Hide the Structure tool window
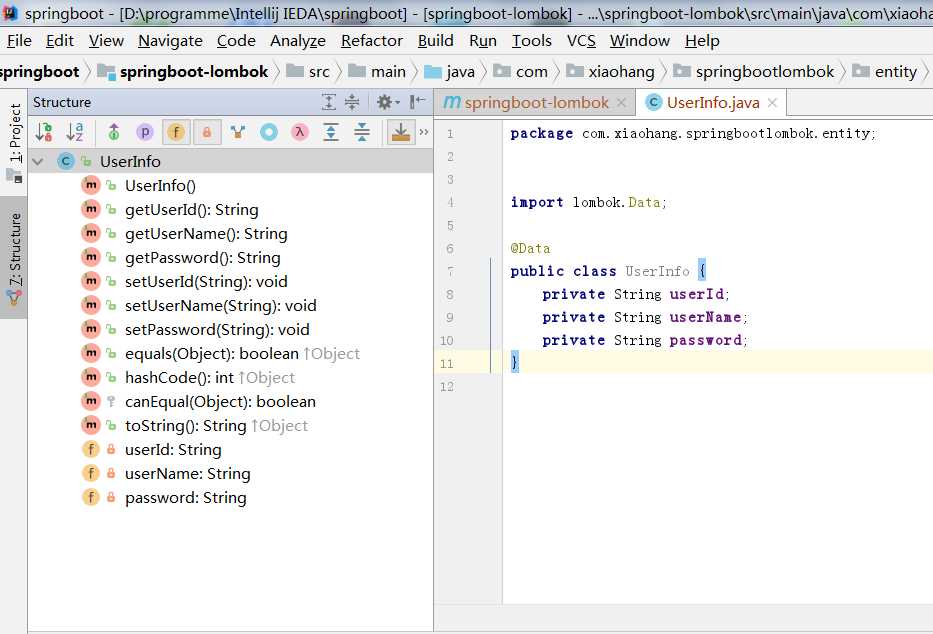Screen dimensions: 933x634 pos(417,102)
